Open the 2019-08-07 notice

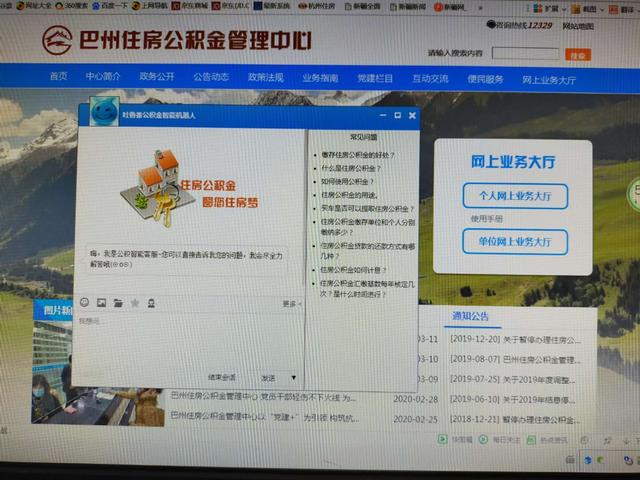point(515,360)
